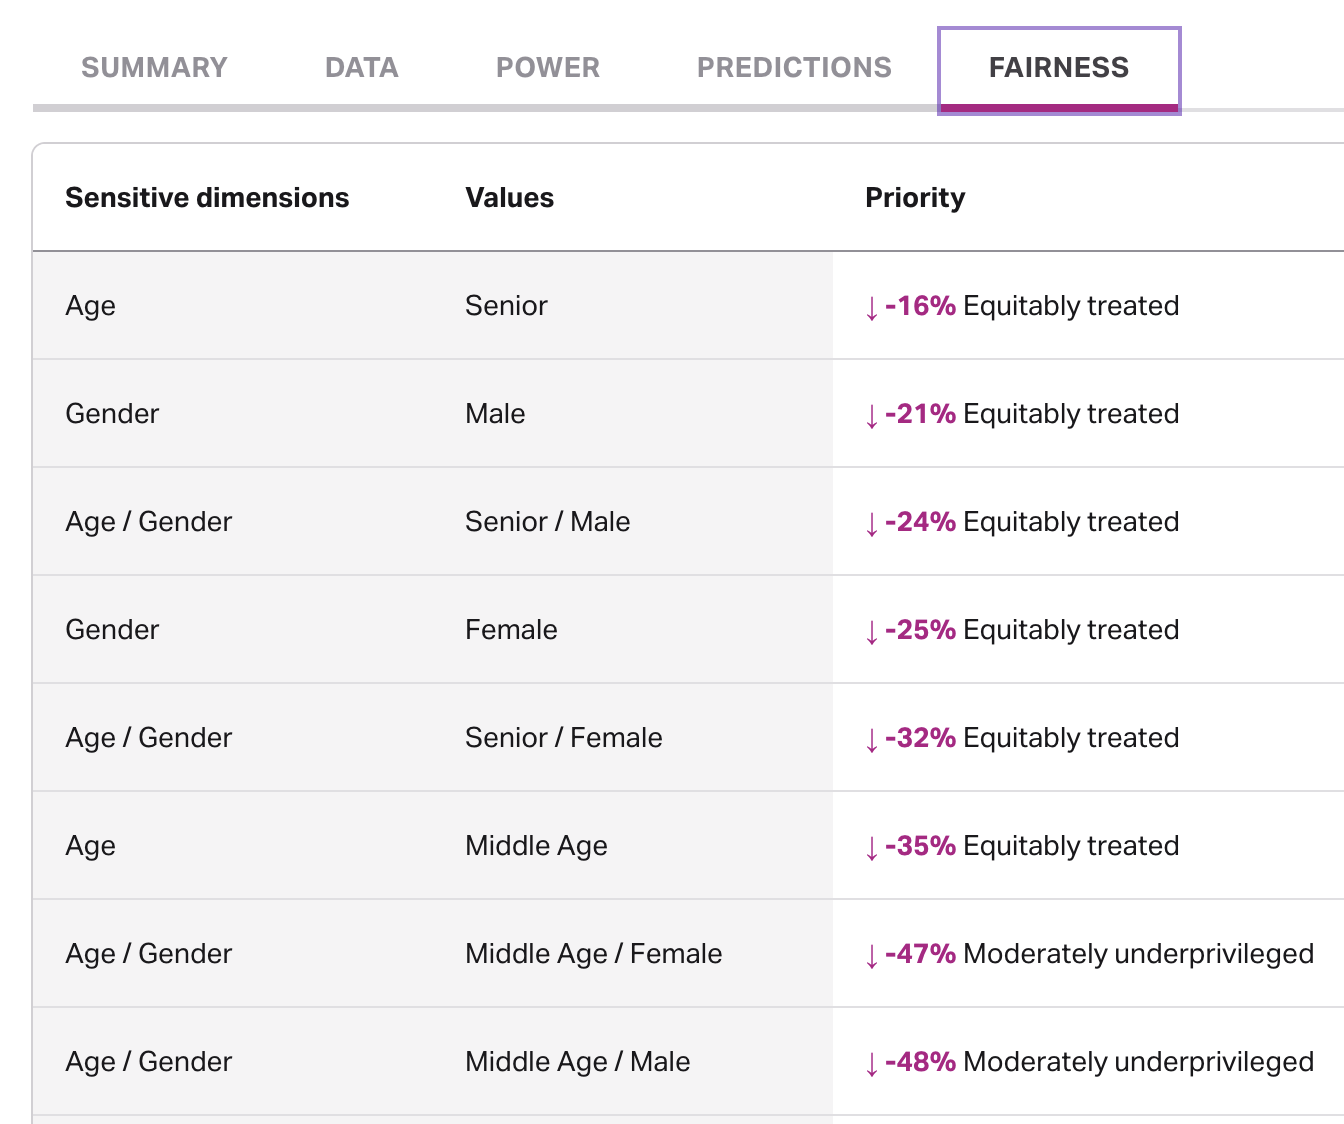Open the Summary tab
This screenshot has width=1344, height=1124.
pyautogui.click(x=154, y=68)
